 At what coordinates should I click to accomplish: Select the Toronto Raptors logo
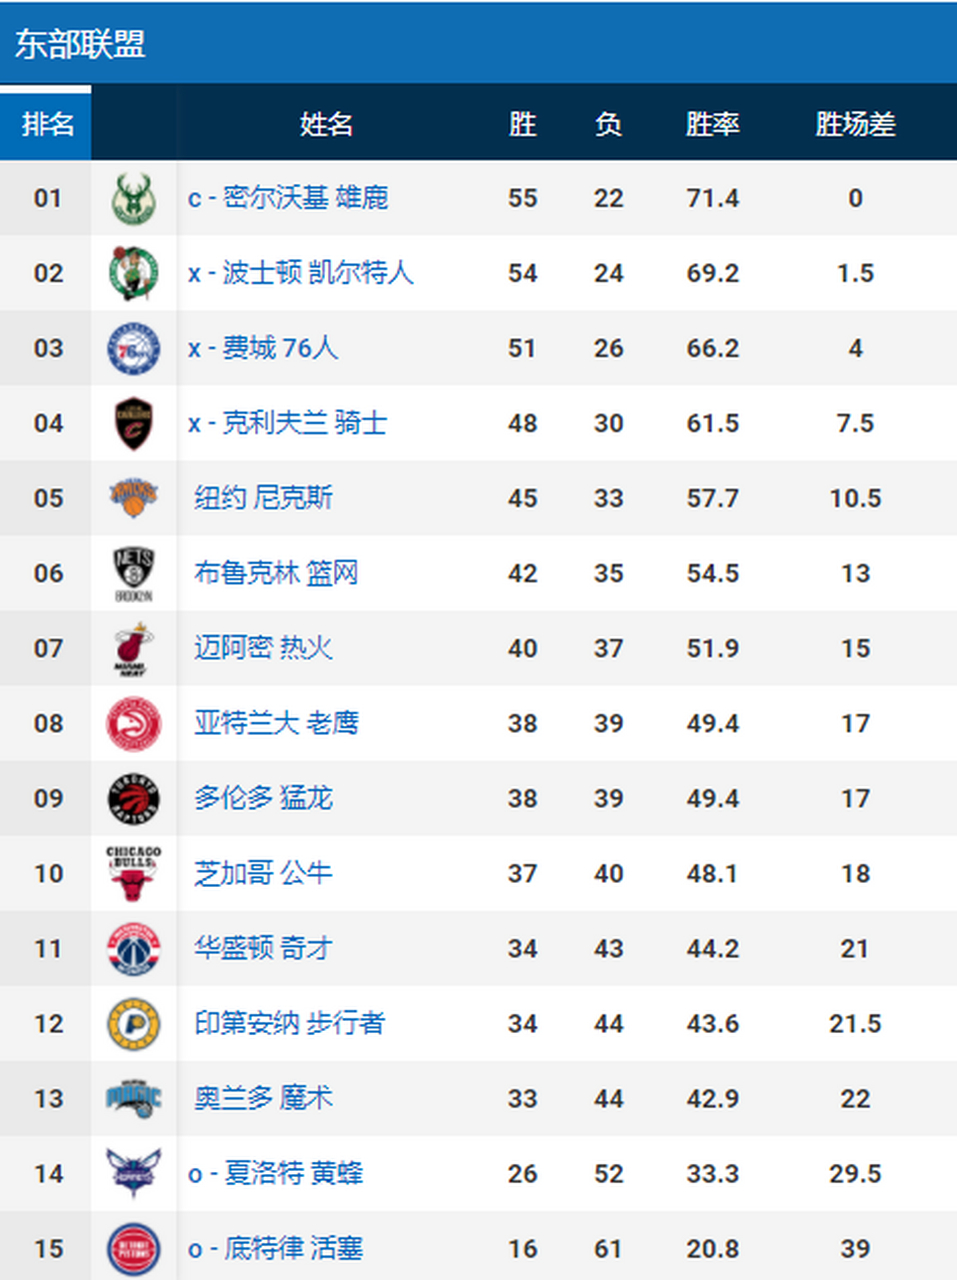135,798
